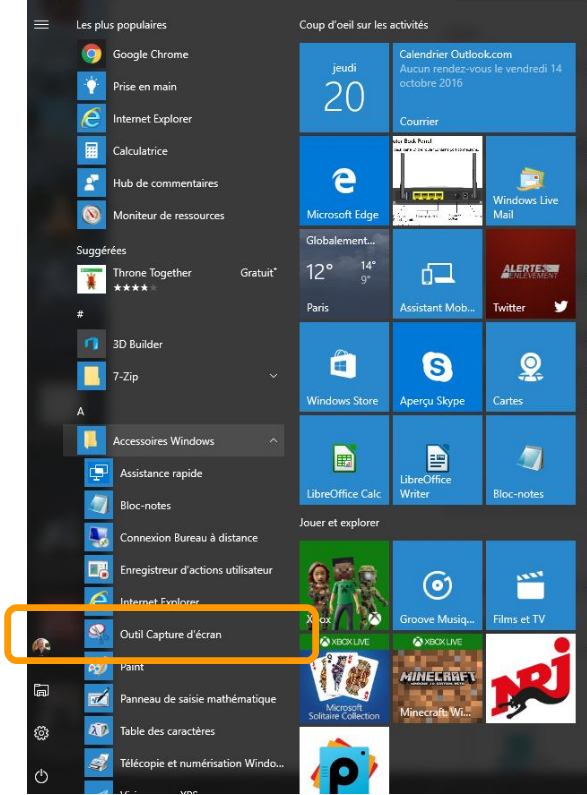Open Cartes tile

[x=531, y=367]
